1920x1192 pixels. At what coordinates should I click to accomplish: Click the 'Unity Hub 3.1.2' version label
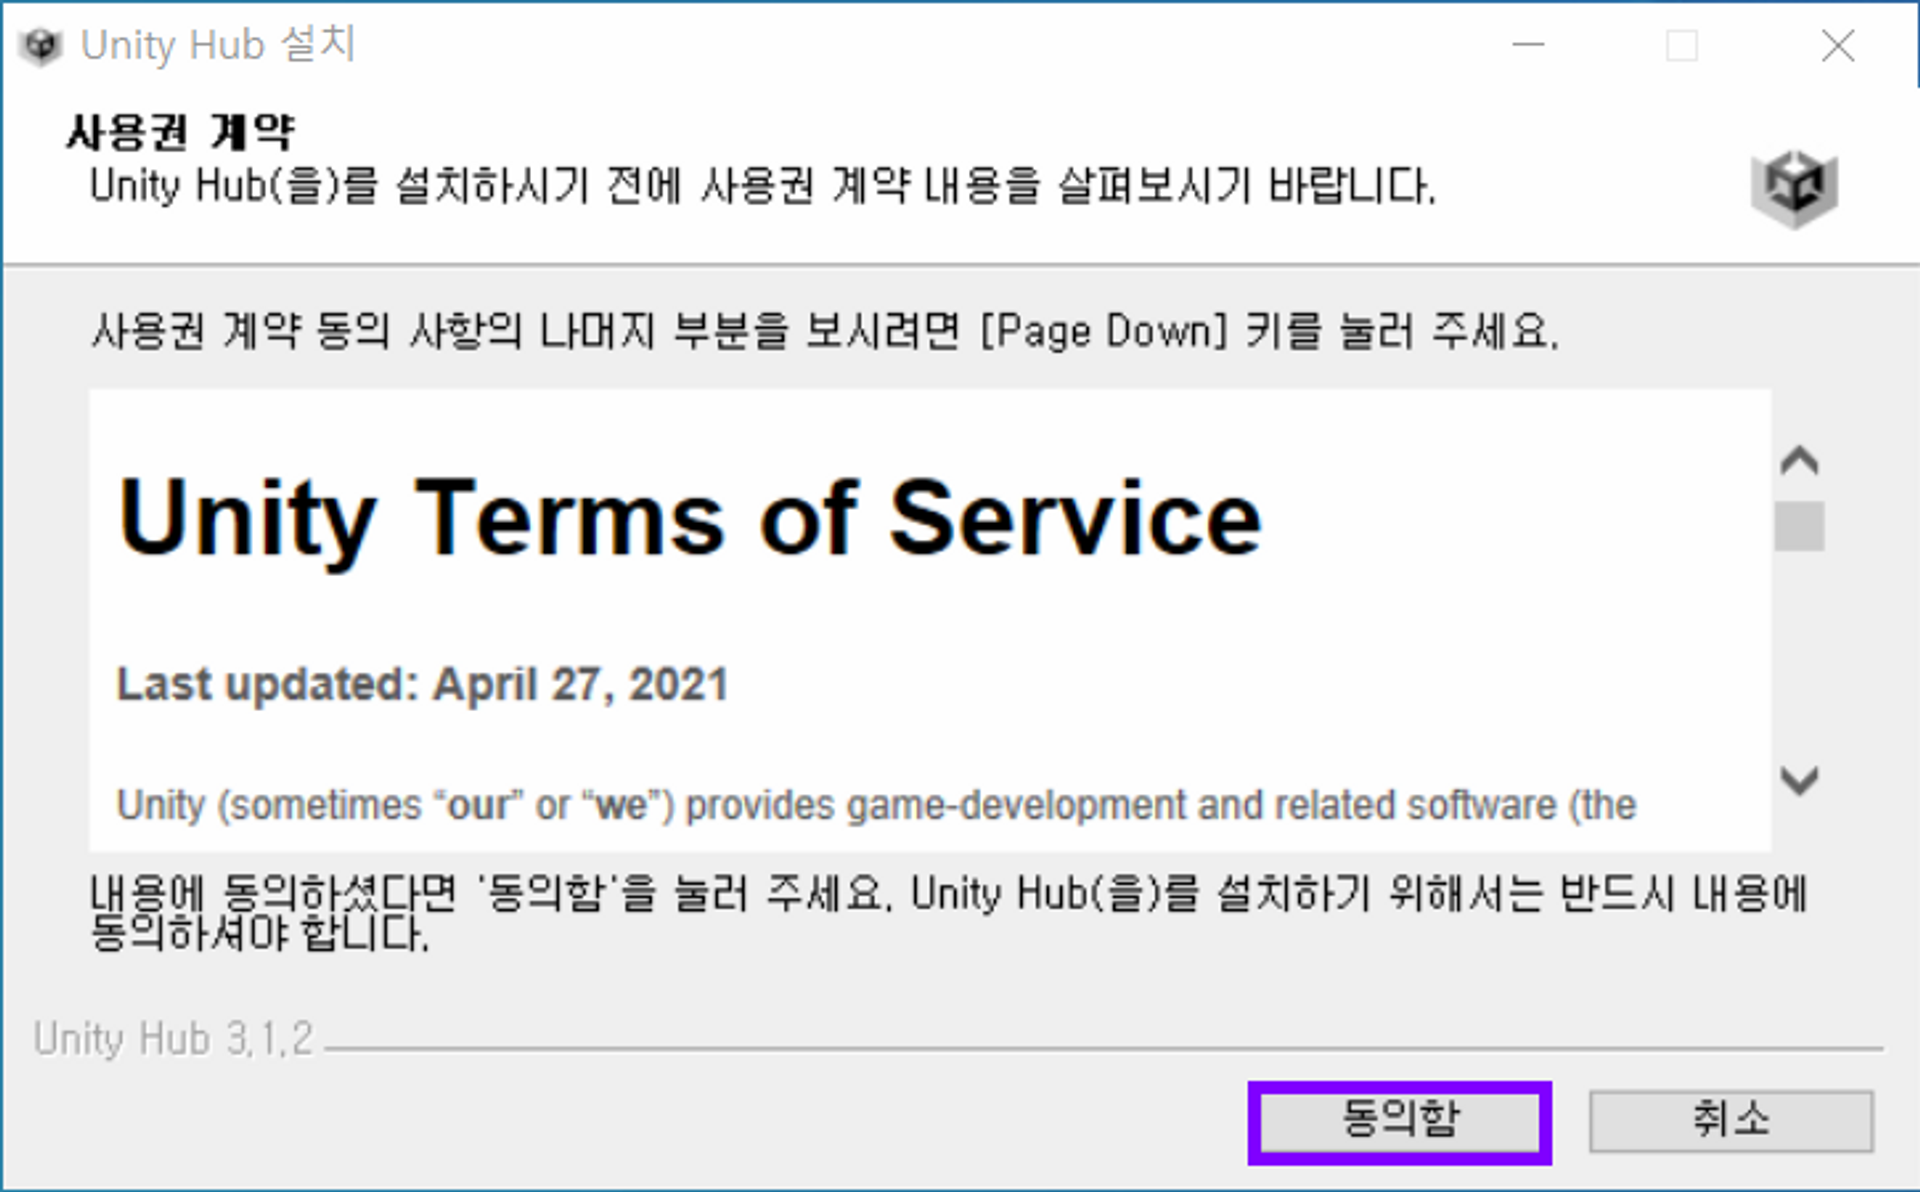click(x=173, y=1039)
